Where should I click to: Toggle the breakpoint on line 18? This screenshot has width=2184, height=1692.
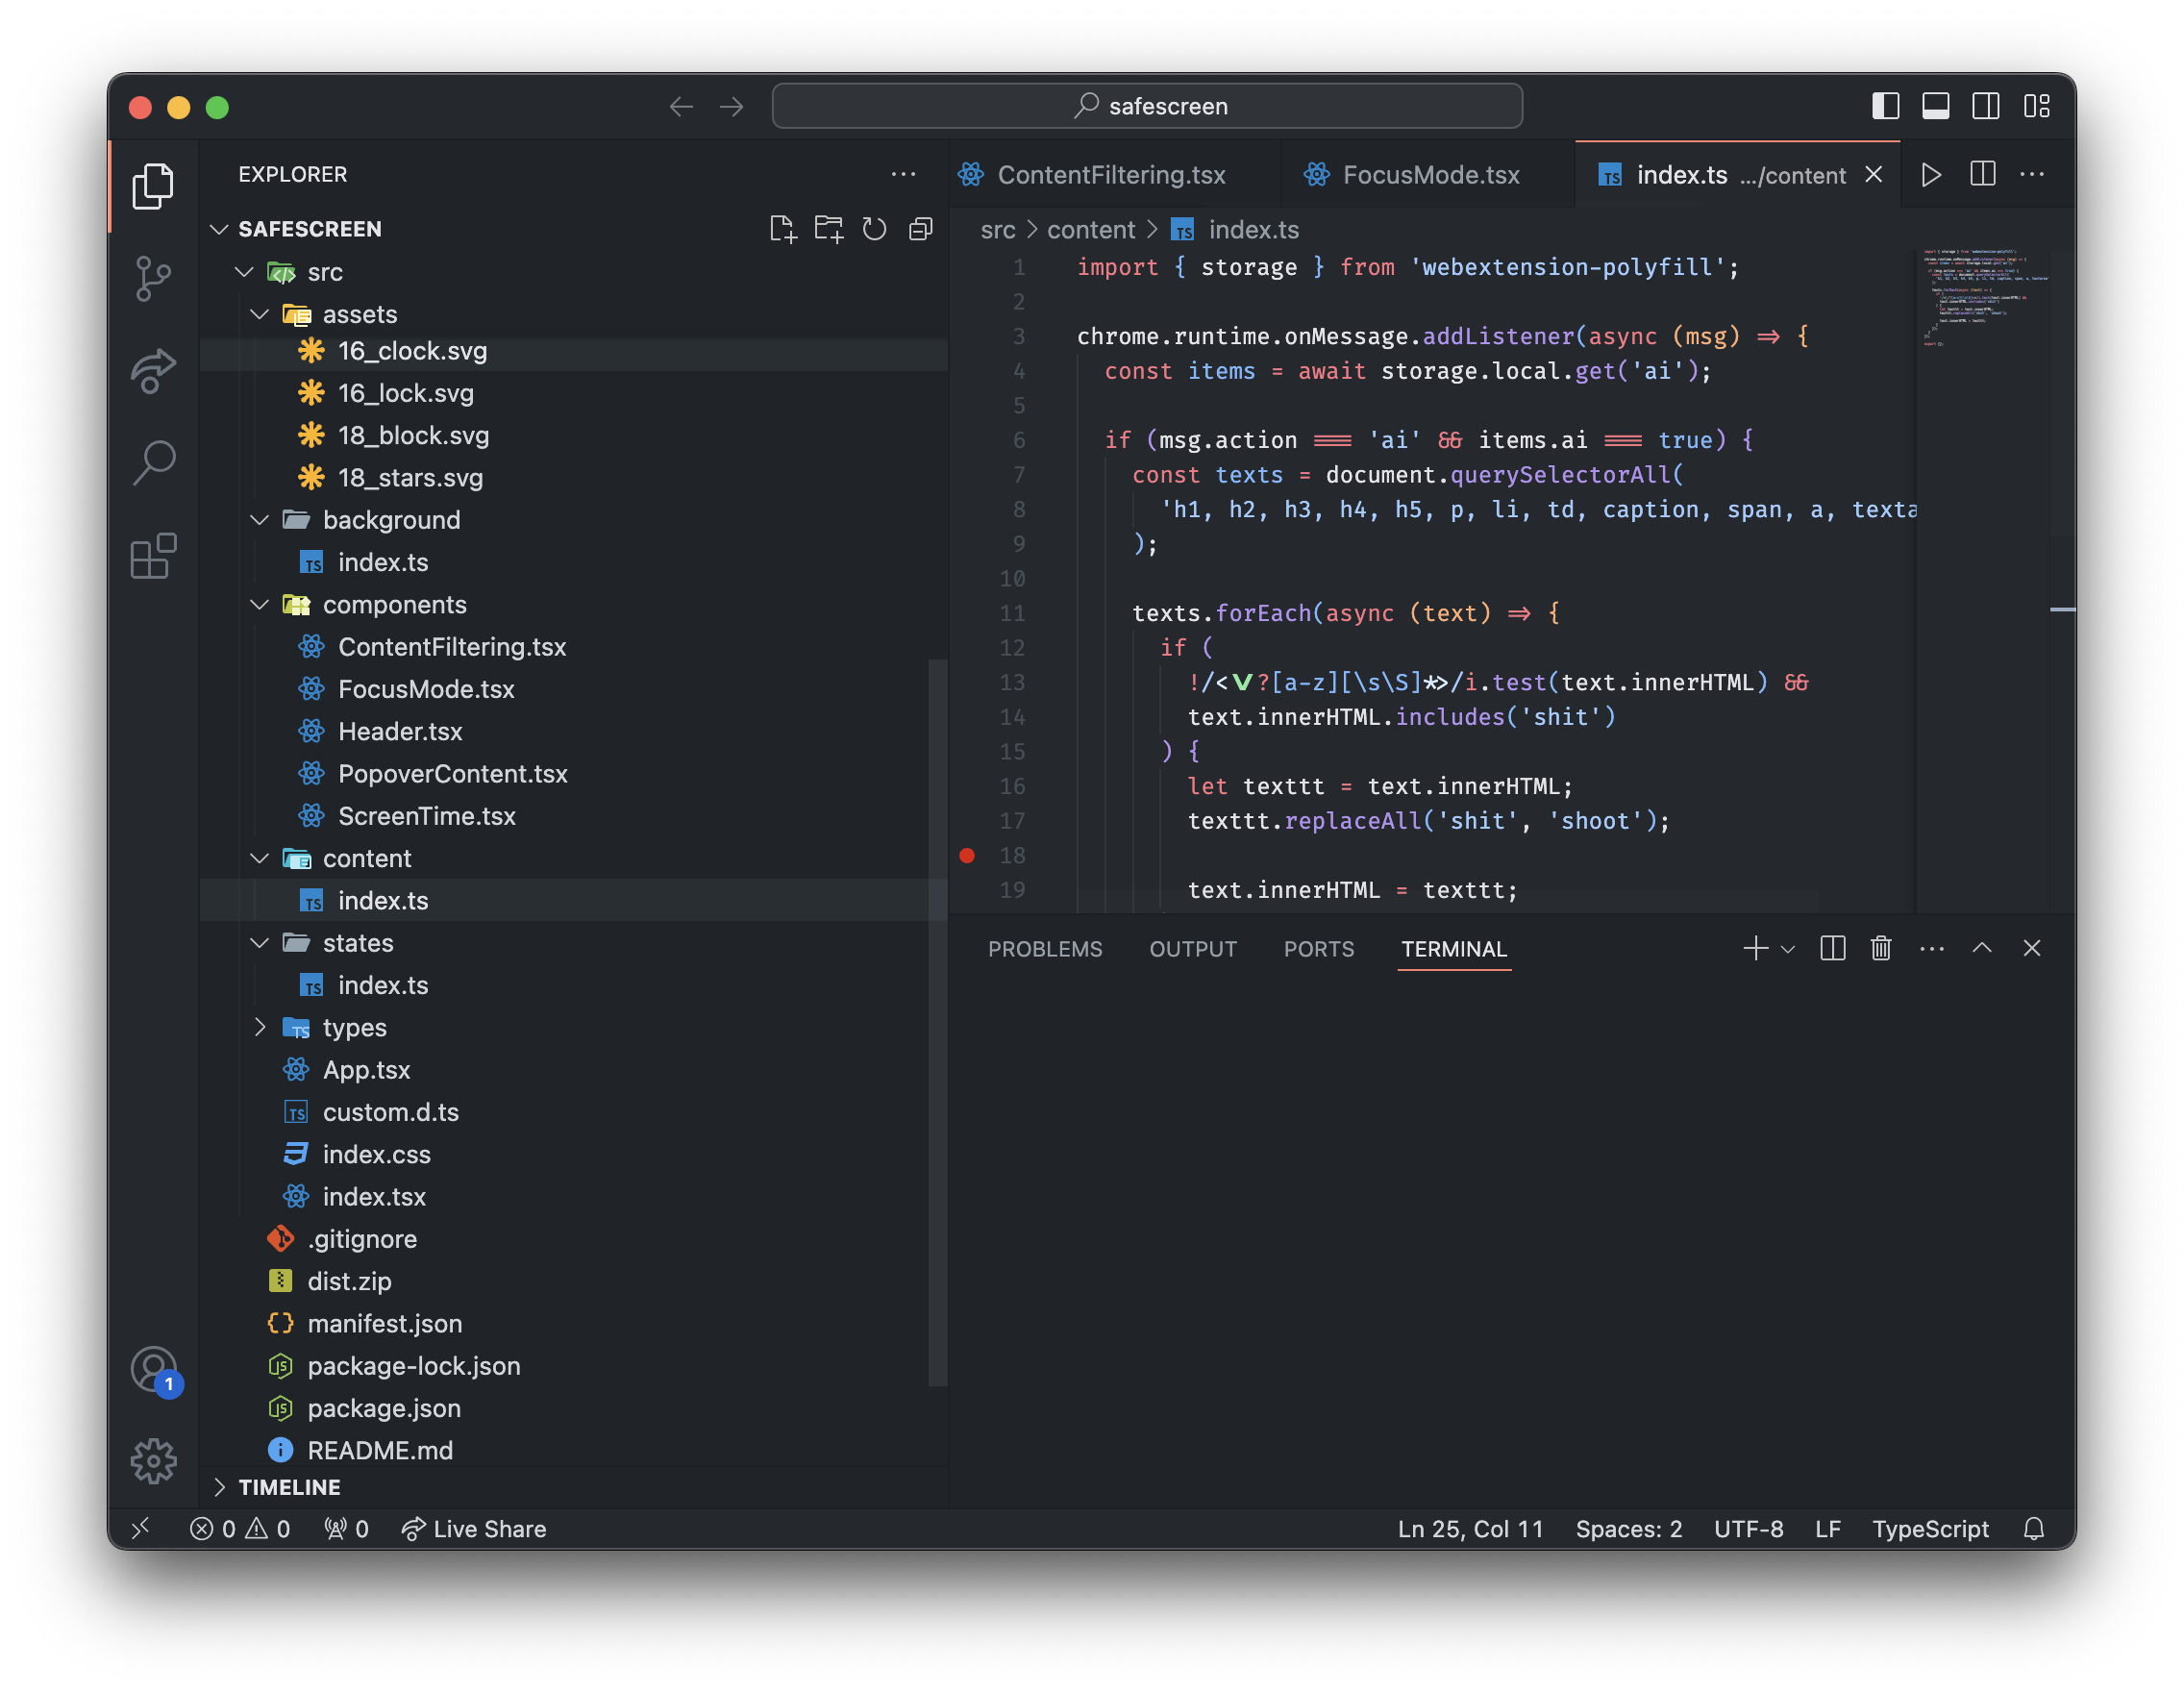coord(967,855)
